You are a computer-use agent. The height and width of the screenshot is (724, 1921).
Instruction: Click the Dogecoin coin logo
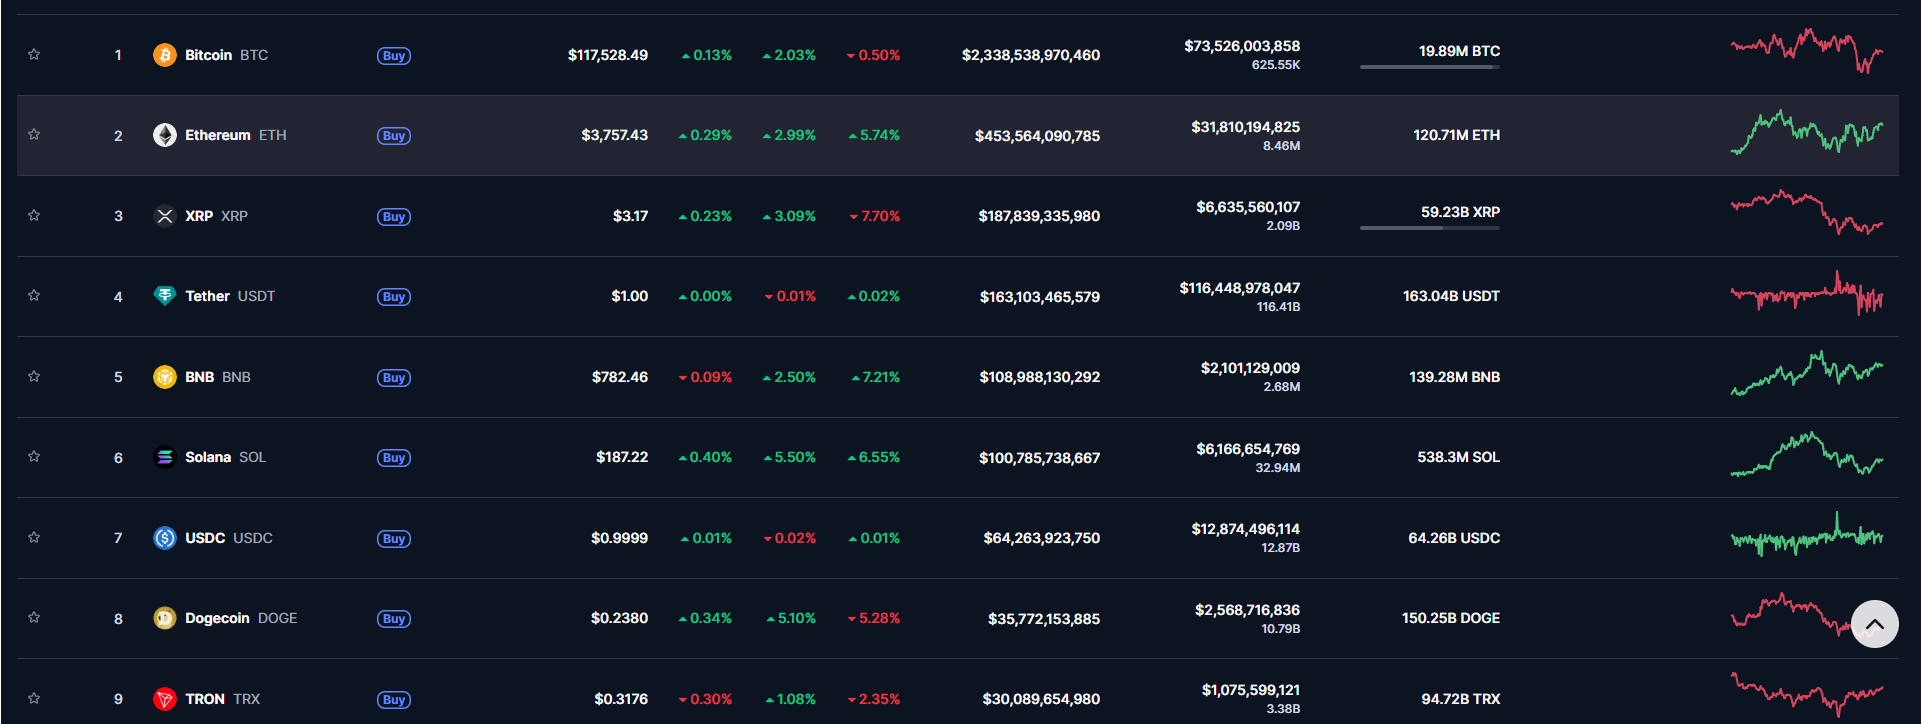pyautogui.click(x=165, y=618)
